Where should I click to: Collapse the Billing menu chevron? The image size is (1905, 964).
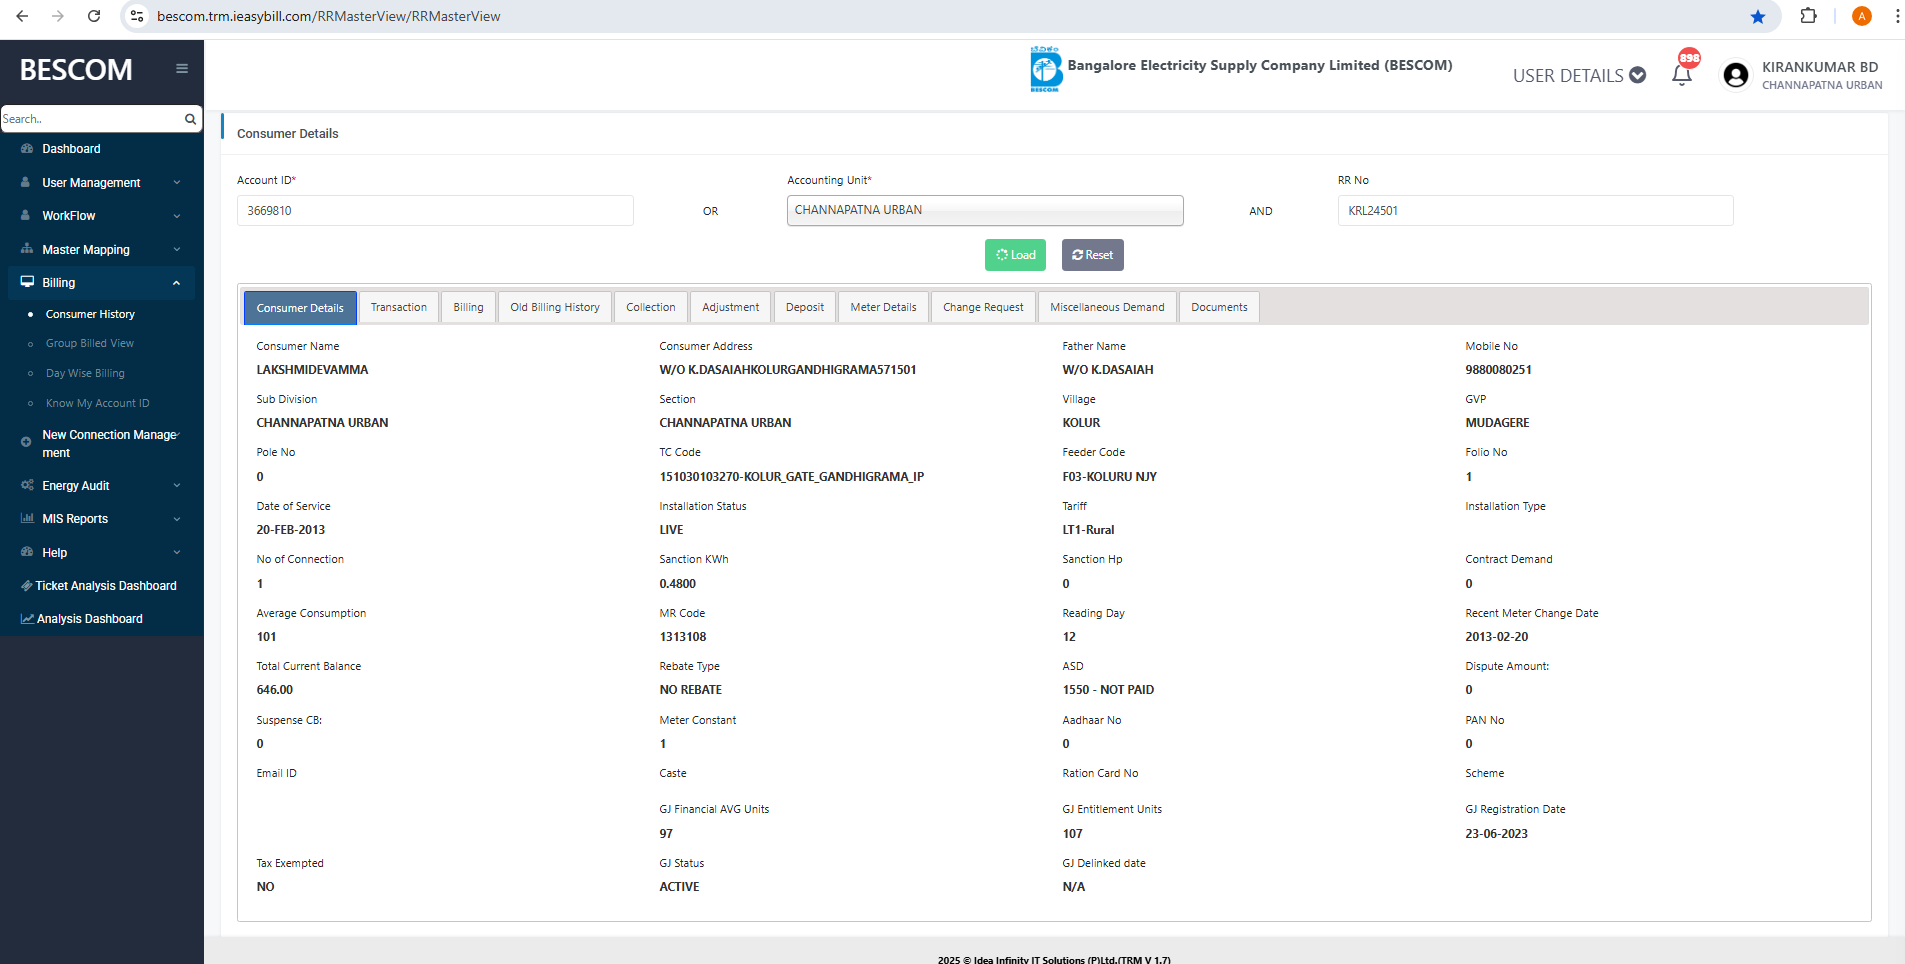(177, 283)
